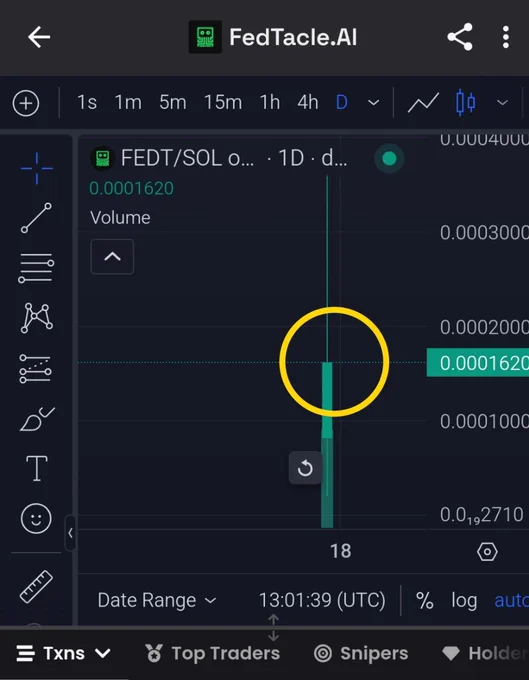Click the 0.0002000 price axis label
529x680 pixels.
point(484,327)
